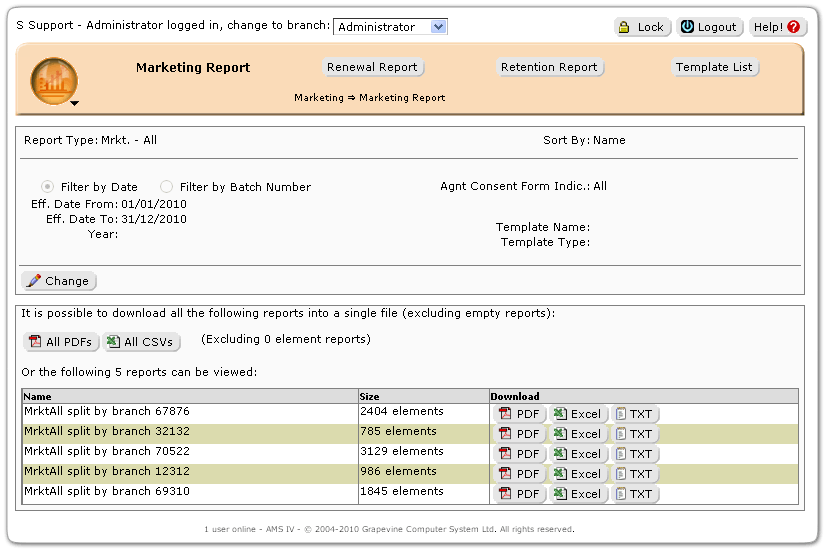The width and height of the screenshot is (829, 554).
Task: Export branch 32132 report to Excel
Action: pyautogui.click(x=577, y=434)
